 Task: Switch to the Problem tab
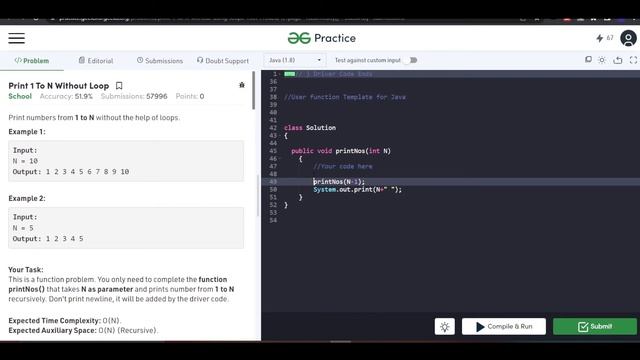tap(32, 60)
